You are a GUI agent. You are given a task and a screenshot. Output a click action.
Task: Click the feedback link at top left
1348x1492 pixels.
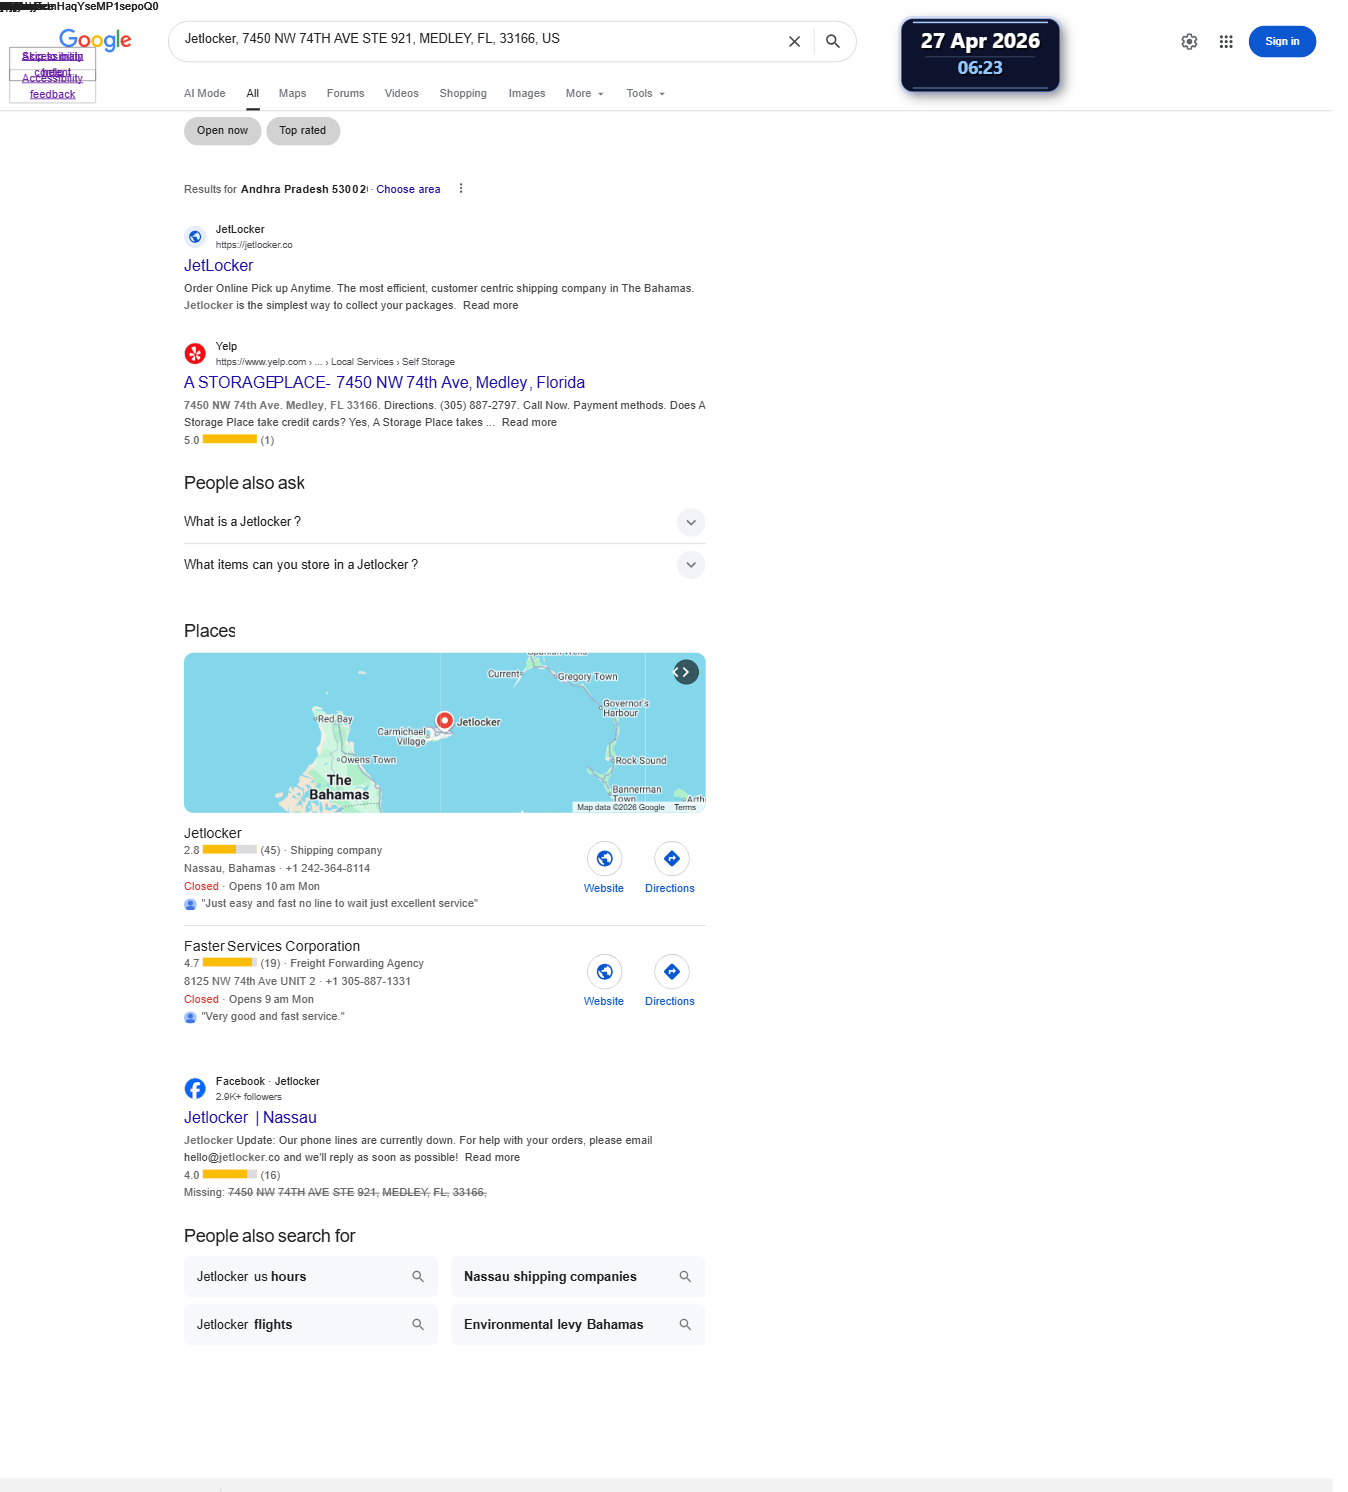[x=52, y=95]
